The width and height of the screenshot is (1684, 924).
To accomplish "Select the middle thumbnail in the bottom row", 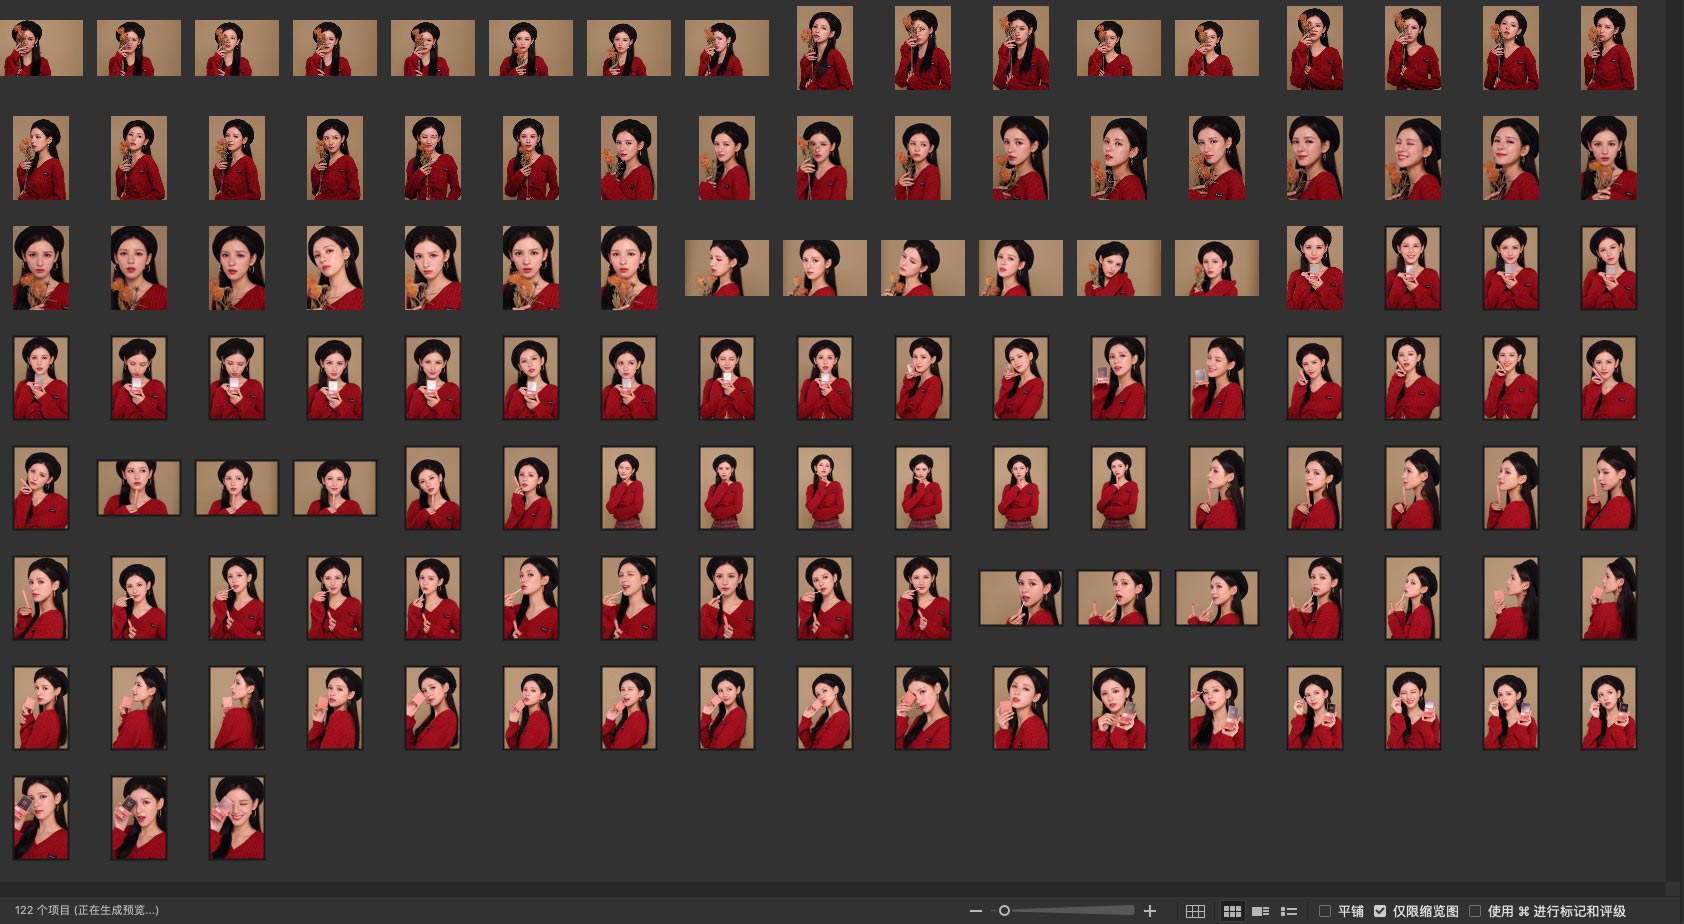I will (x=139, y=818).
